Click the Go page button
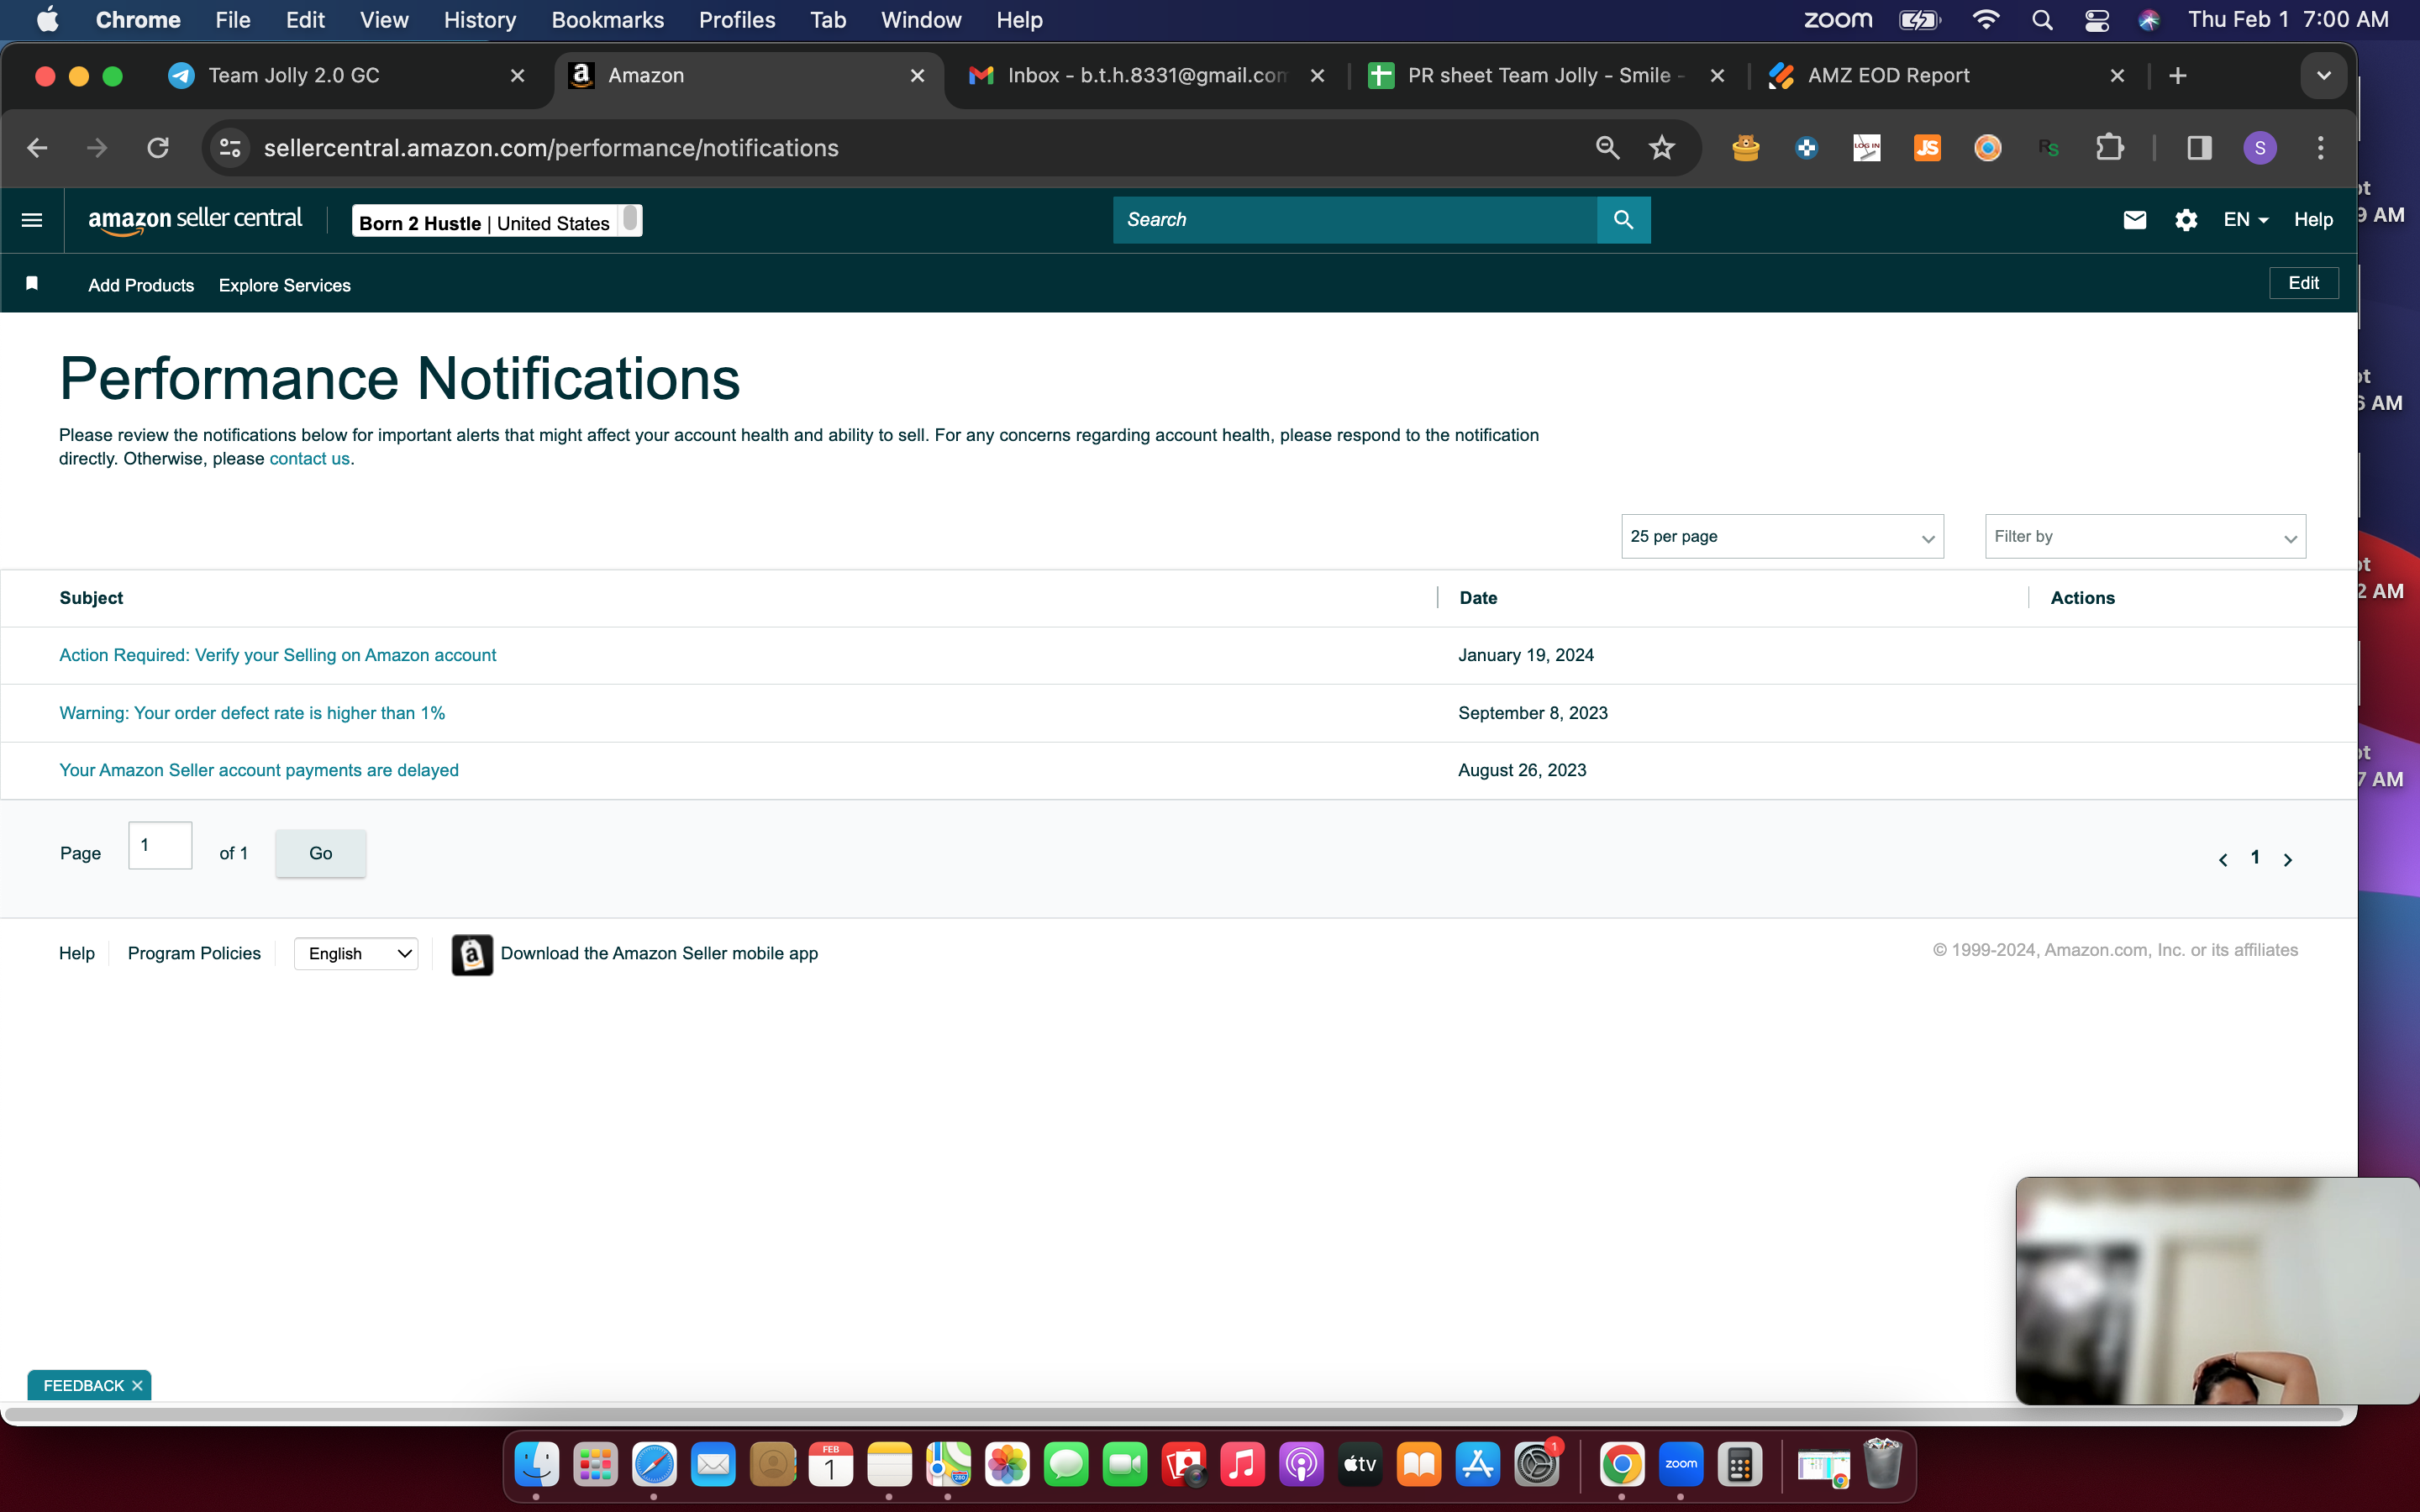This screenshot has height=1512, width=2420. (x=320, y=853)
